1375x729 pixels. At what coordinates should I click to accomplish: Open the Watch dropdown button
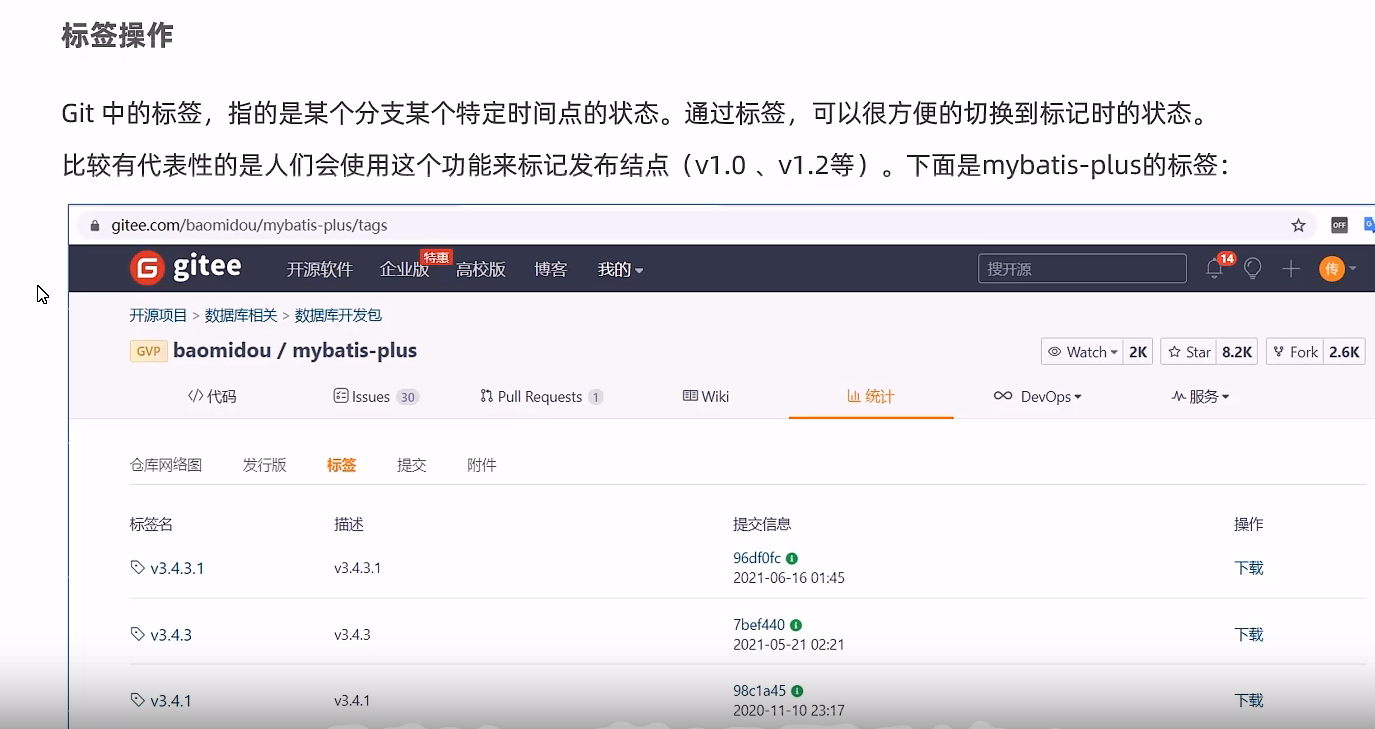(1084, 352)
